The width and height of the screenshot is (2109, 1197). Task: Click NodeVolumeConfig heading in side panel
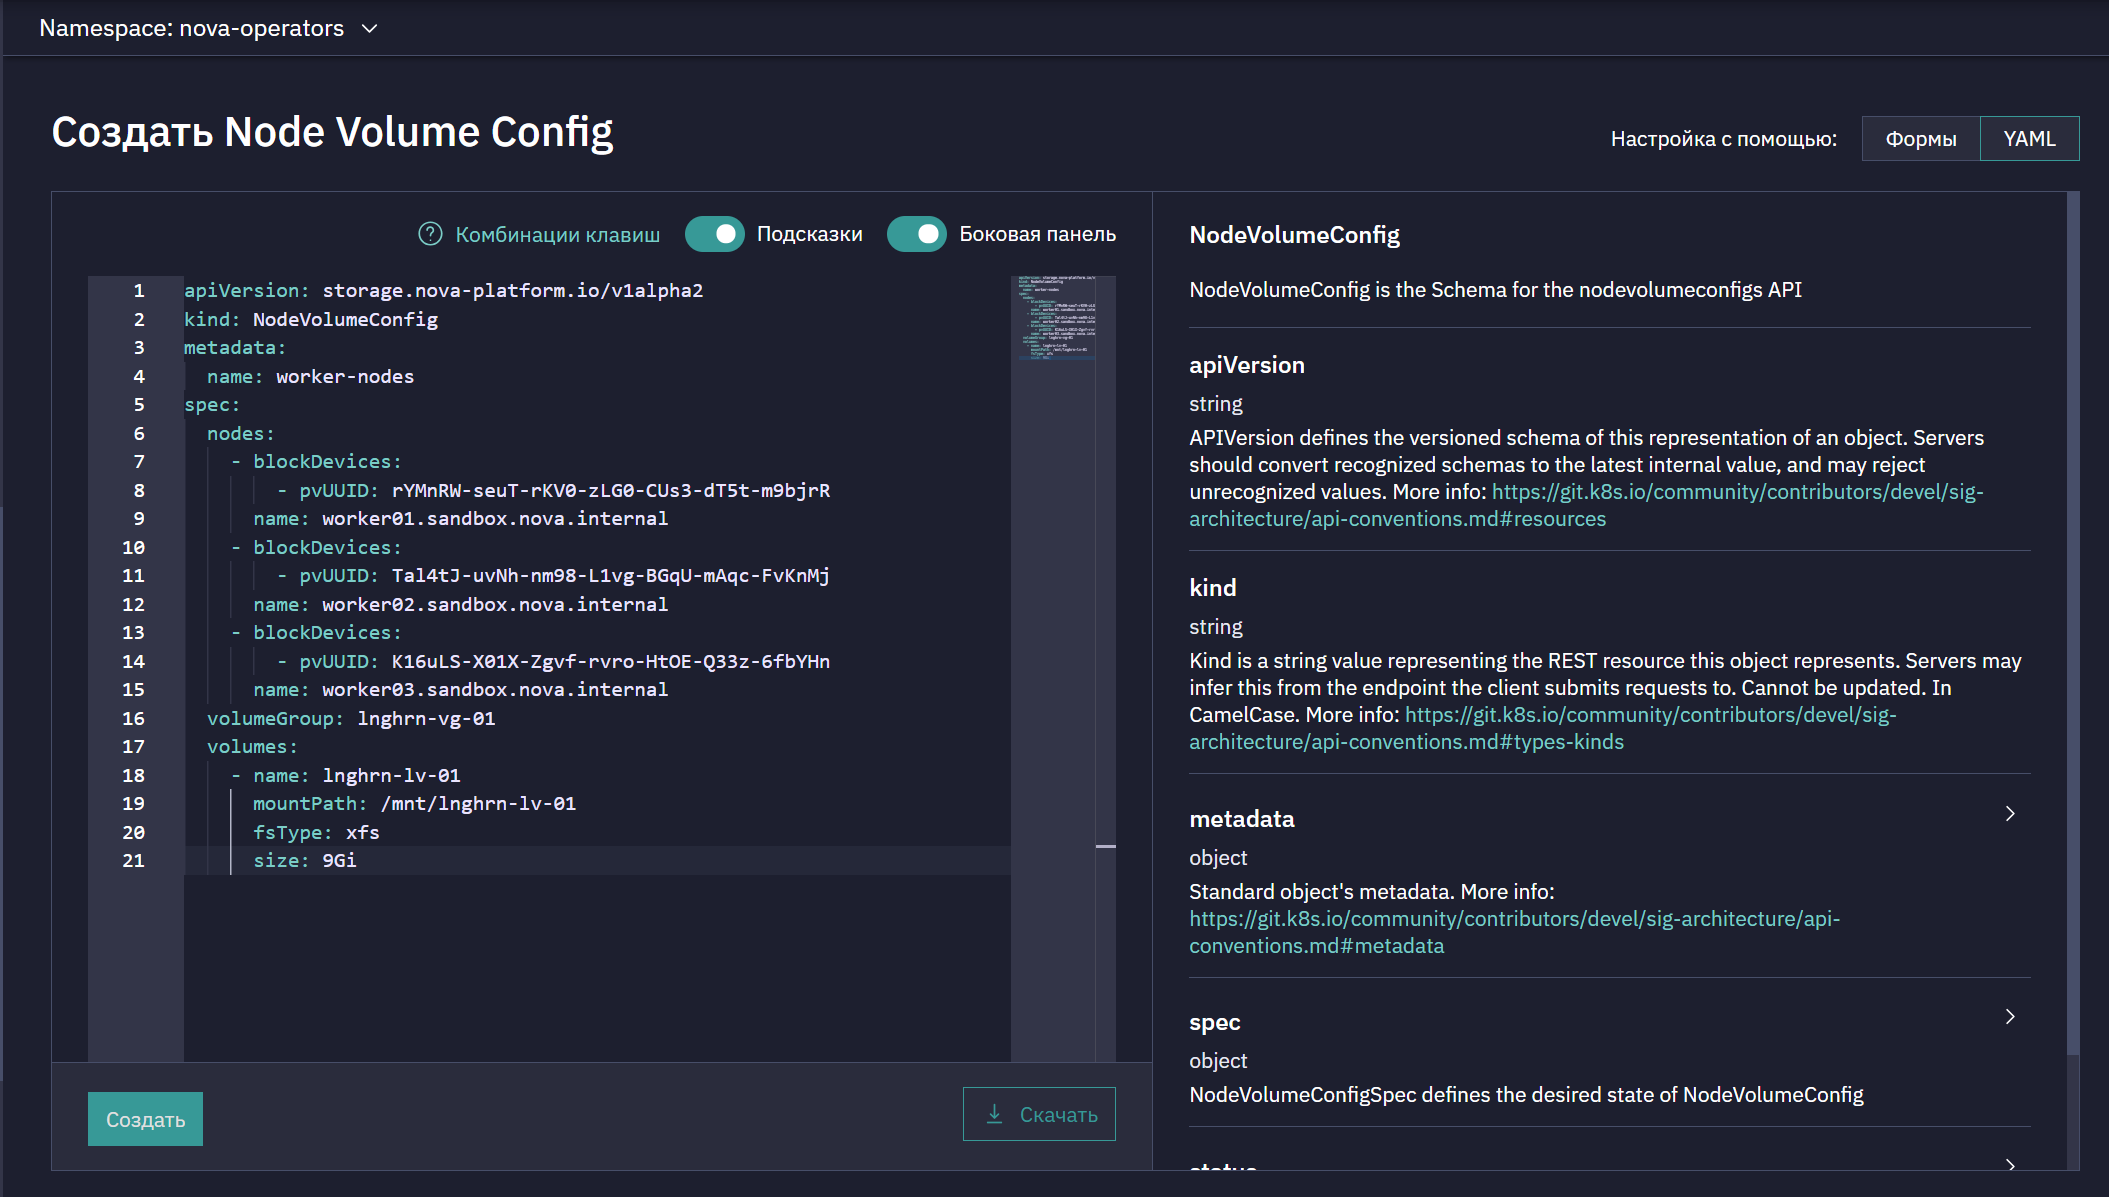[1294, 235]
